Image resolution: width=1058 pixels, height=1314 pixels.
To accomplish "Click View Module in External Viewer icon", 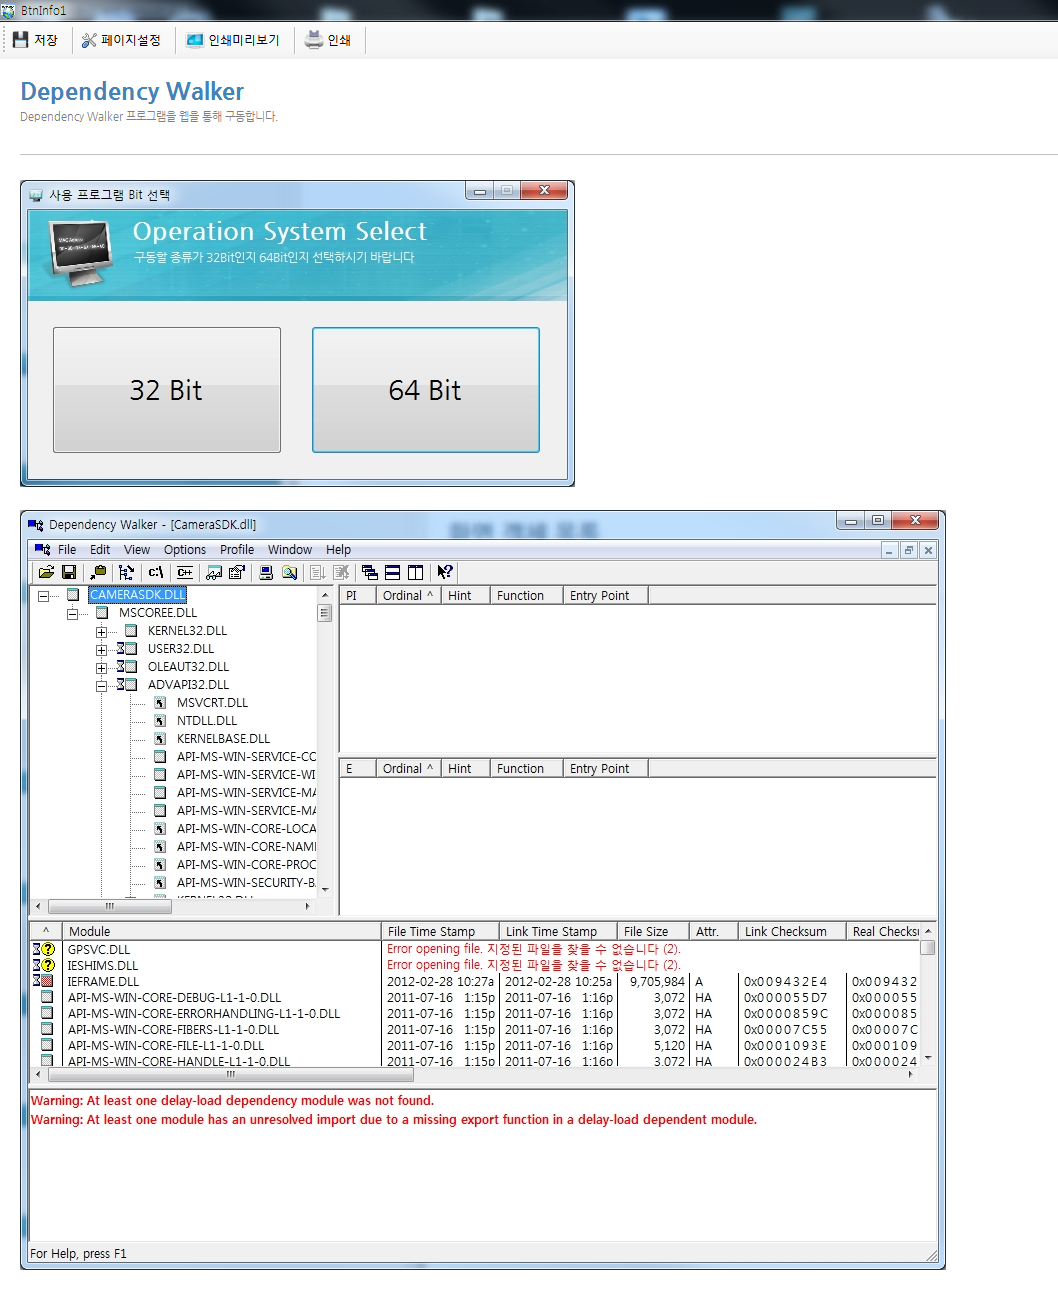I will point(214,572).
